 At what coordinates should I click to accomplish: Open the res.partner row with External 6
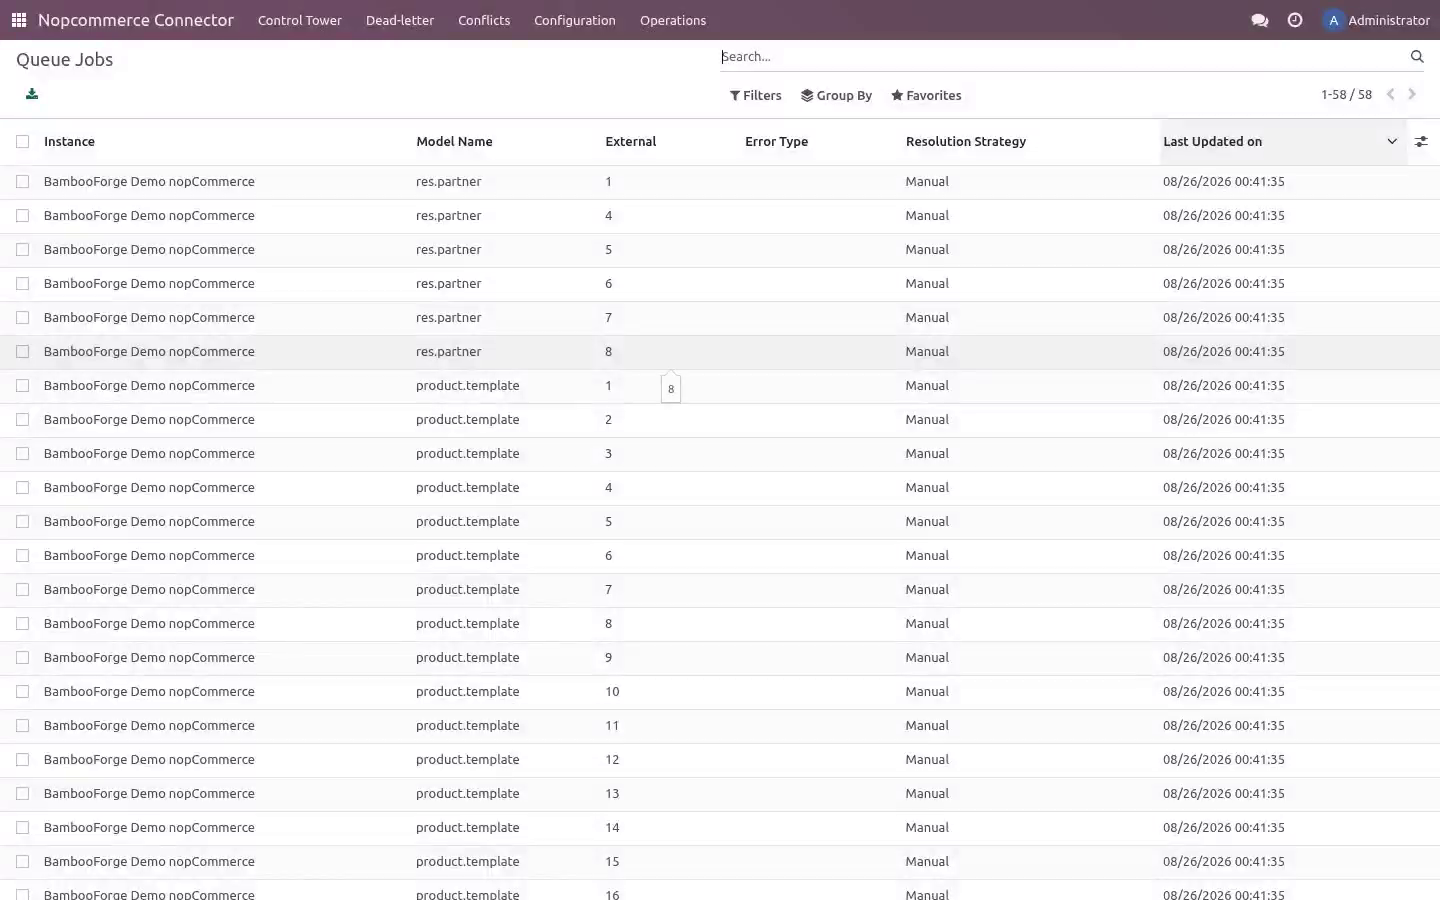coord(720,284)
